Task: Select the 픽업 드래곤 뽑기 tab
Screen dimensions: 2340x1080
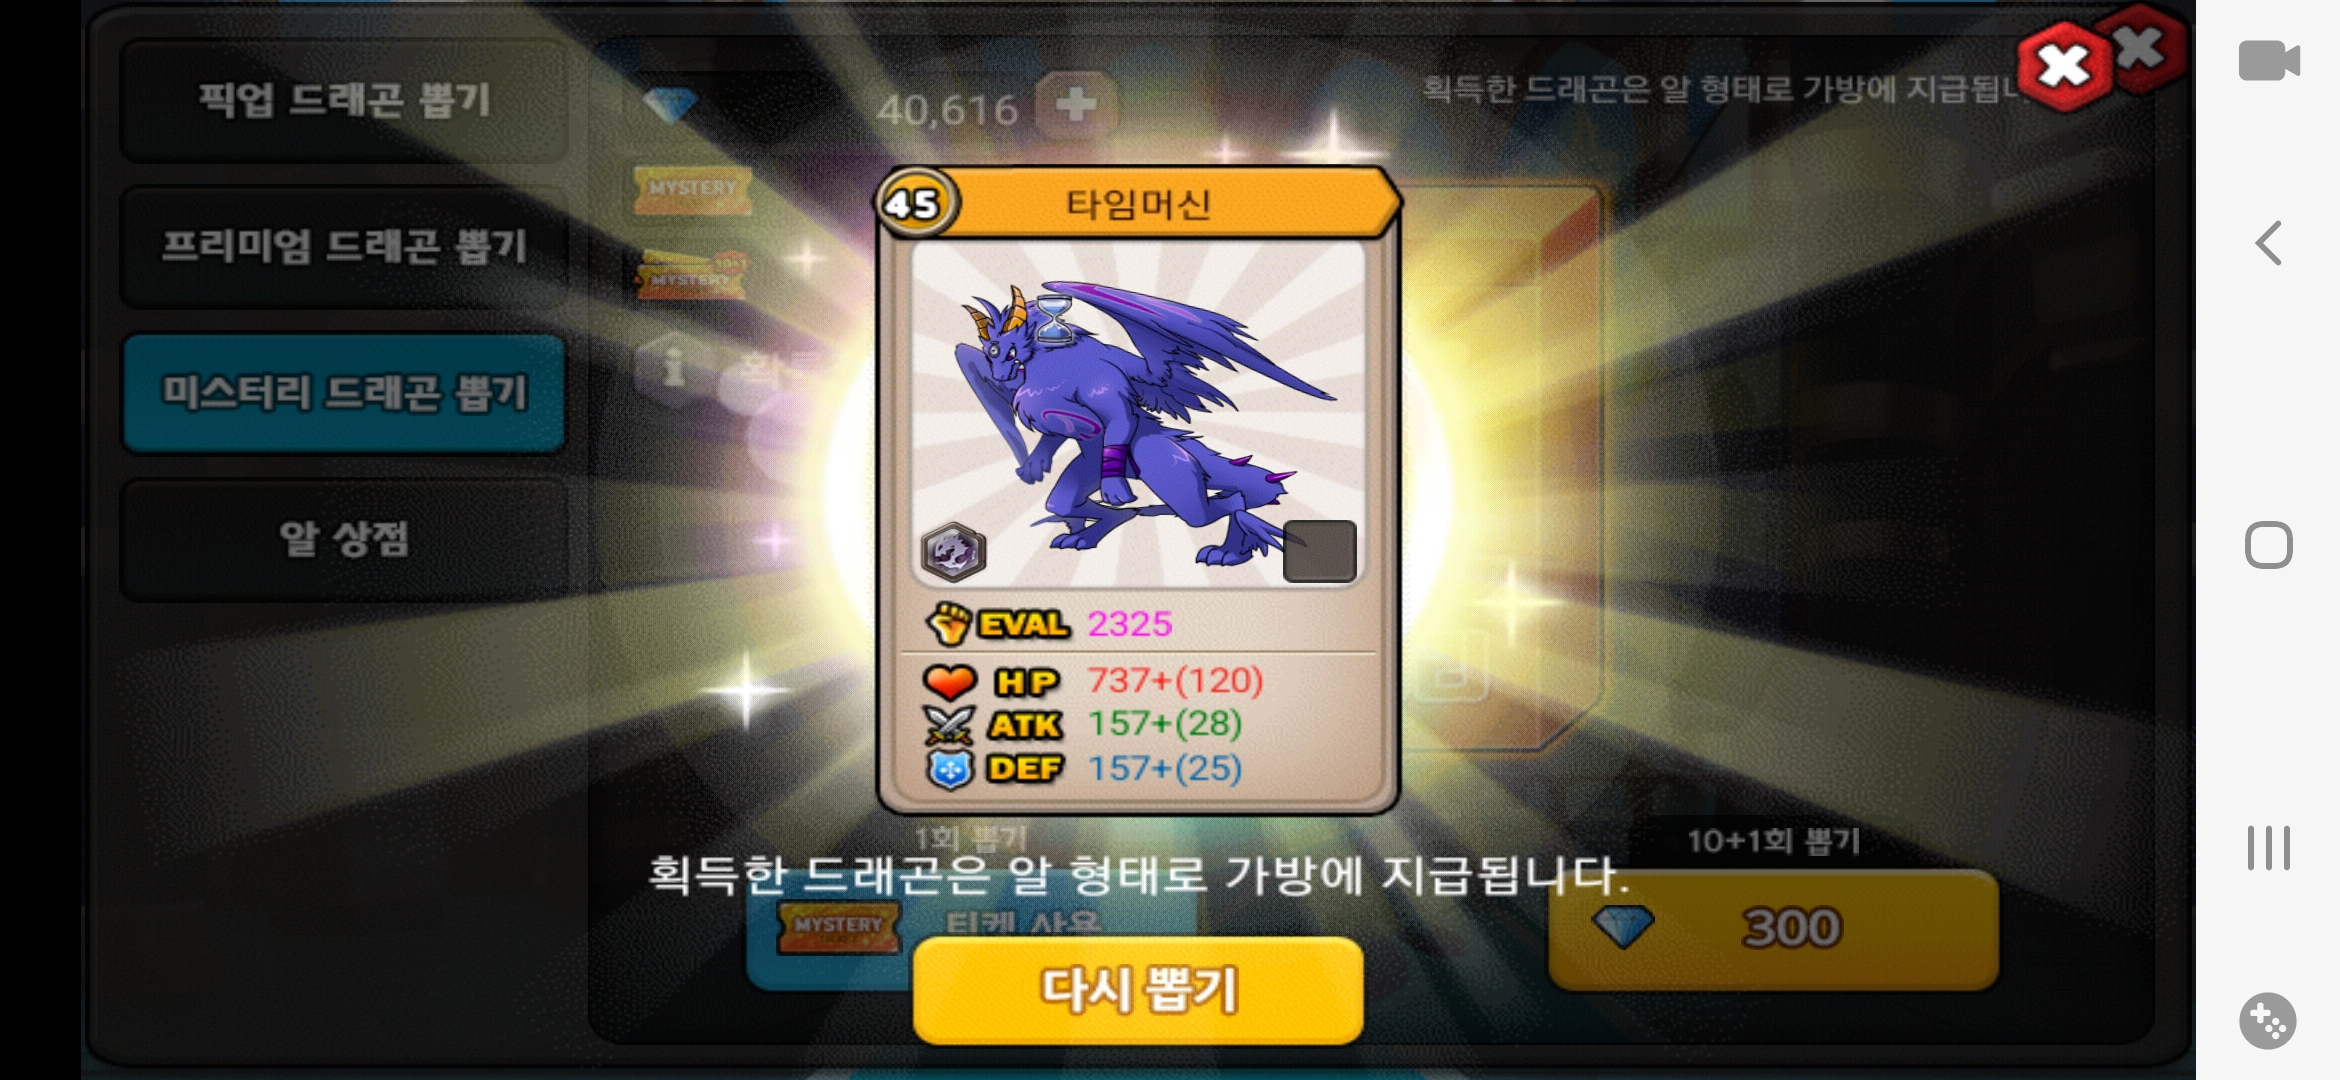Action: pos(343,100)
